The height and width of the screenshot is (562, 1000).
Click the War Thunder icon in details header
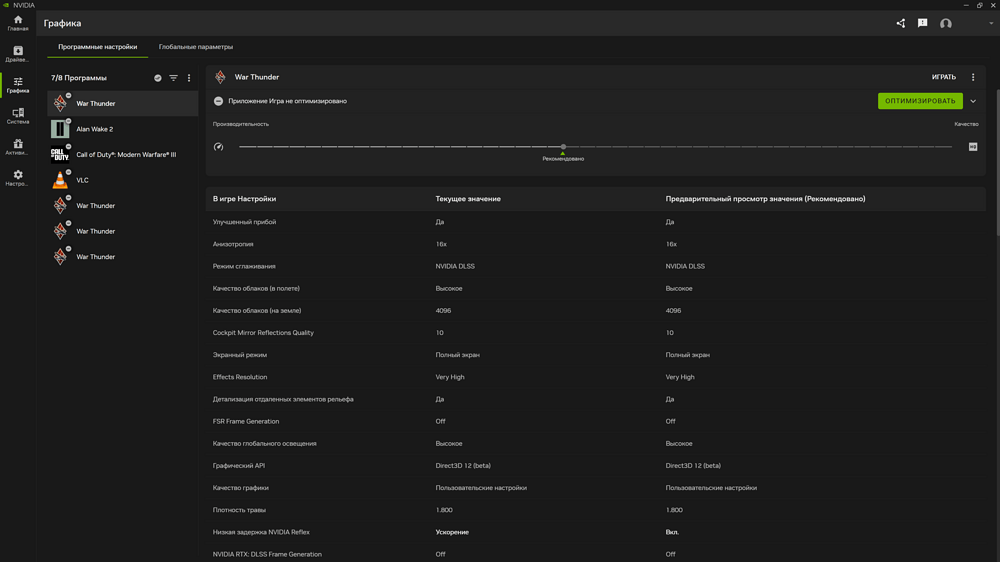pos(220,77)
